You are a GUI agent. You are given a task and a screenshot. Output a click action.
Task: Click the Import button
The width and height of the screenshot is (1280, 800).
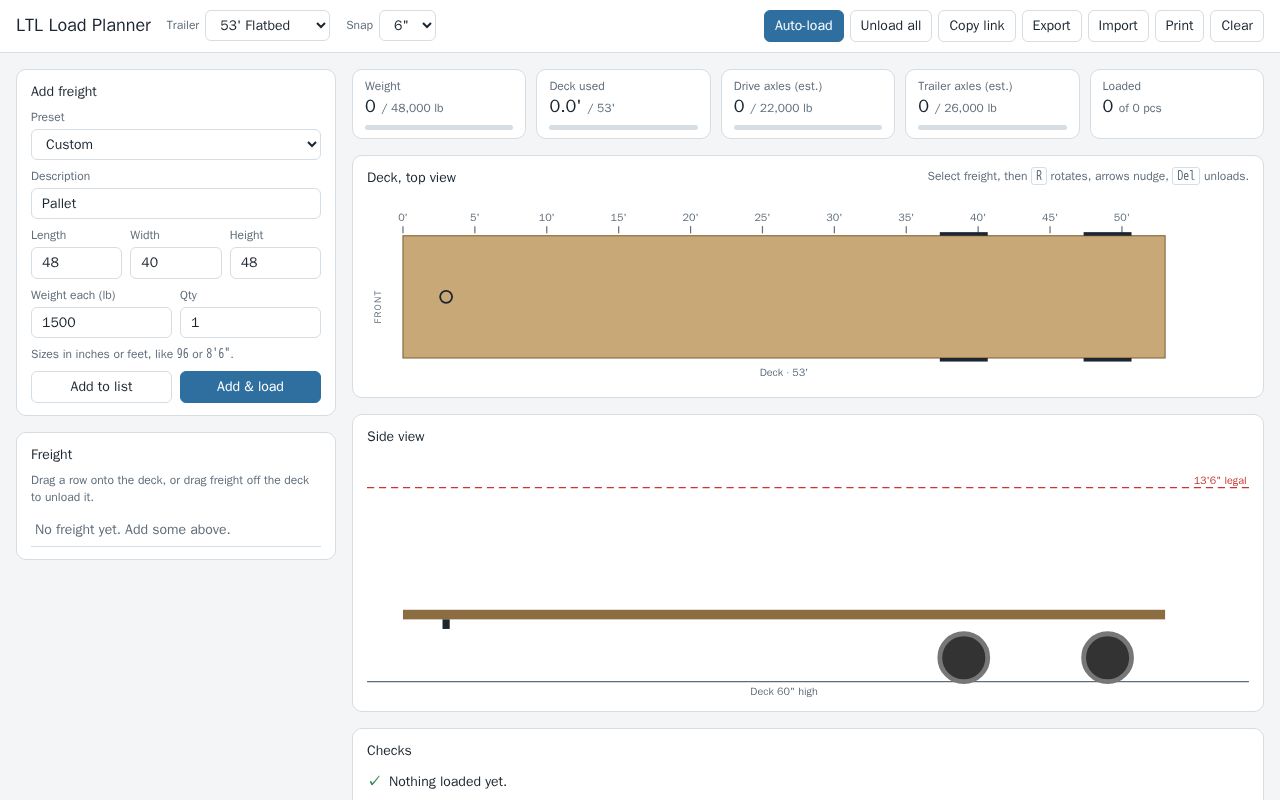point(1118,26)
